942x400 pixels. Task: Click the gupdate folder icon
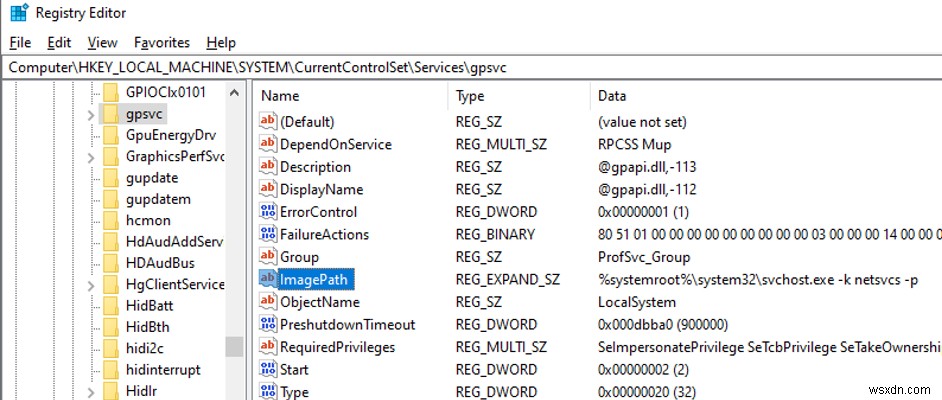pos(111,178)
